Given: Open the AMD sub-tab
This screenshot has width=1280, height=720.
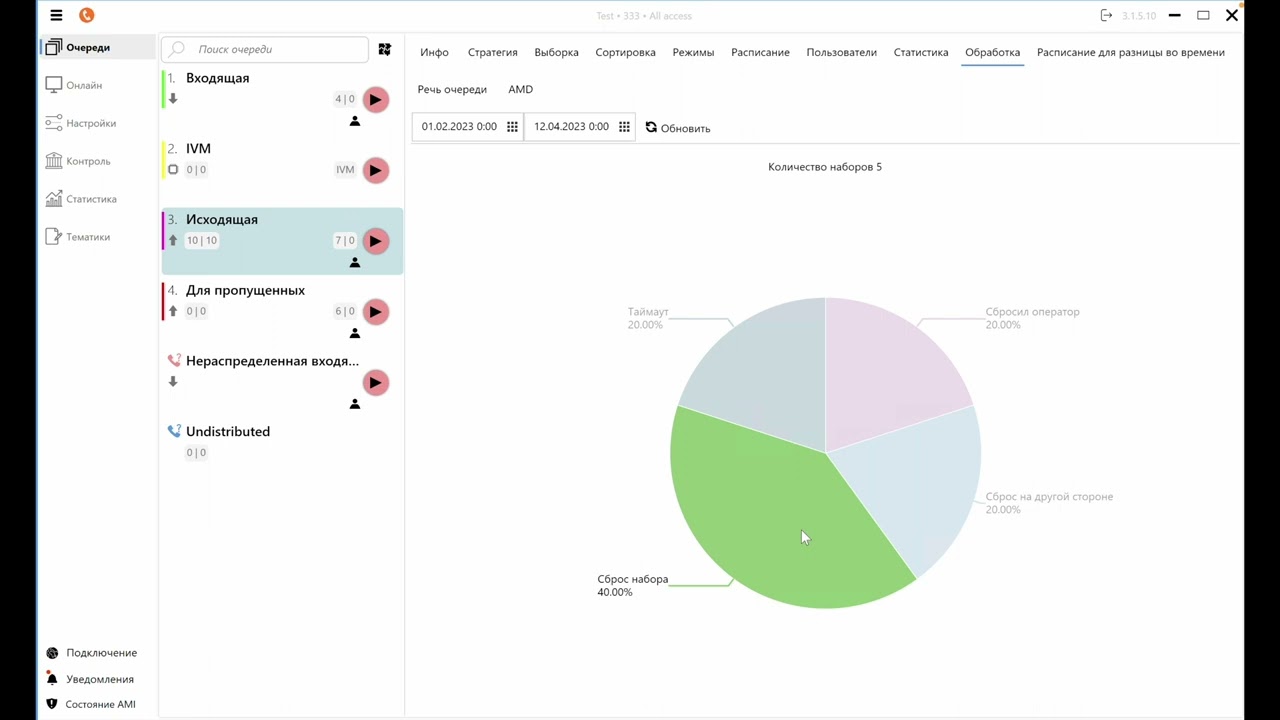Looking at the screenshot, I should tap(520, 89).
